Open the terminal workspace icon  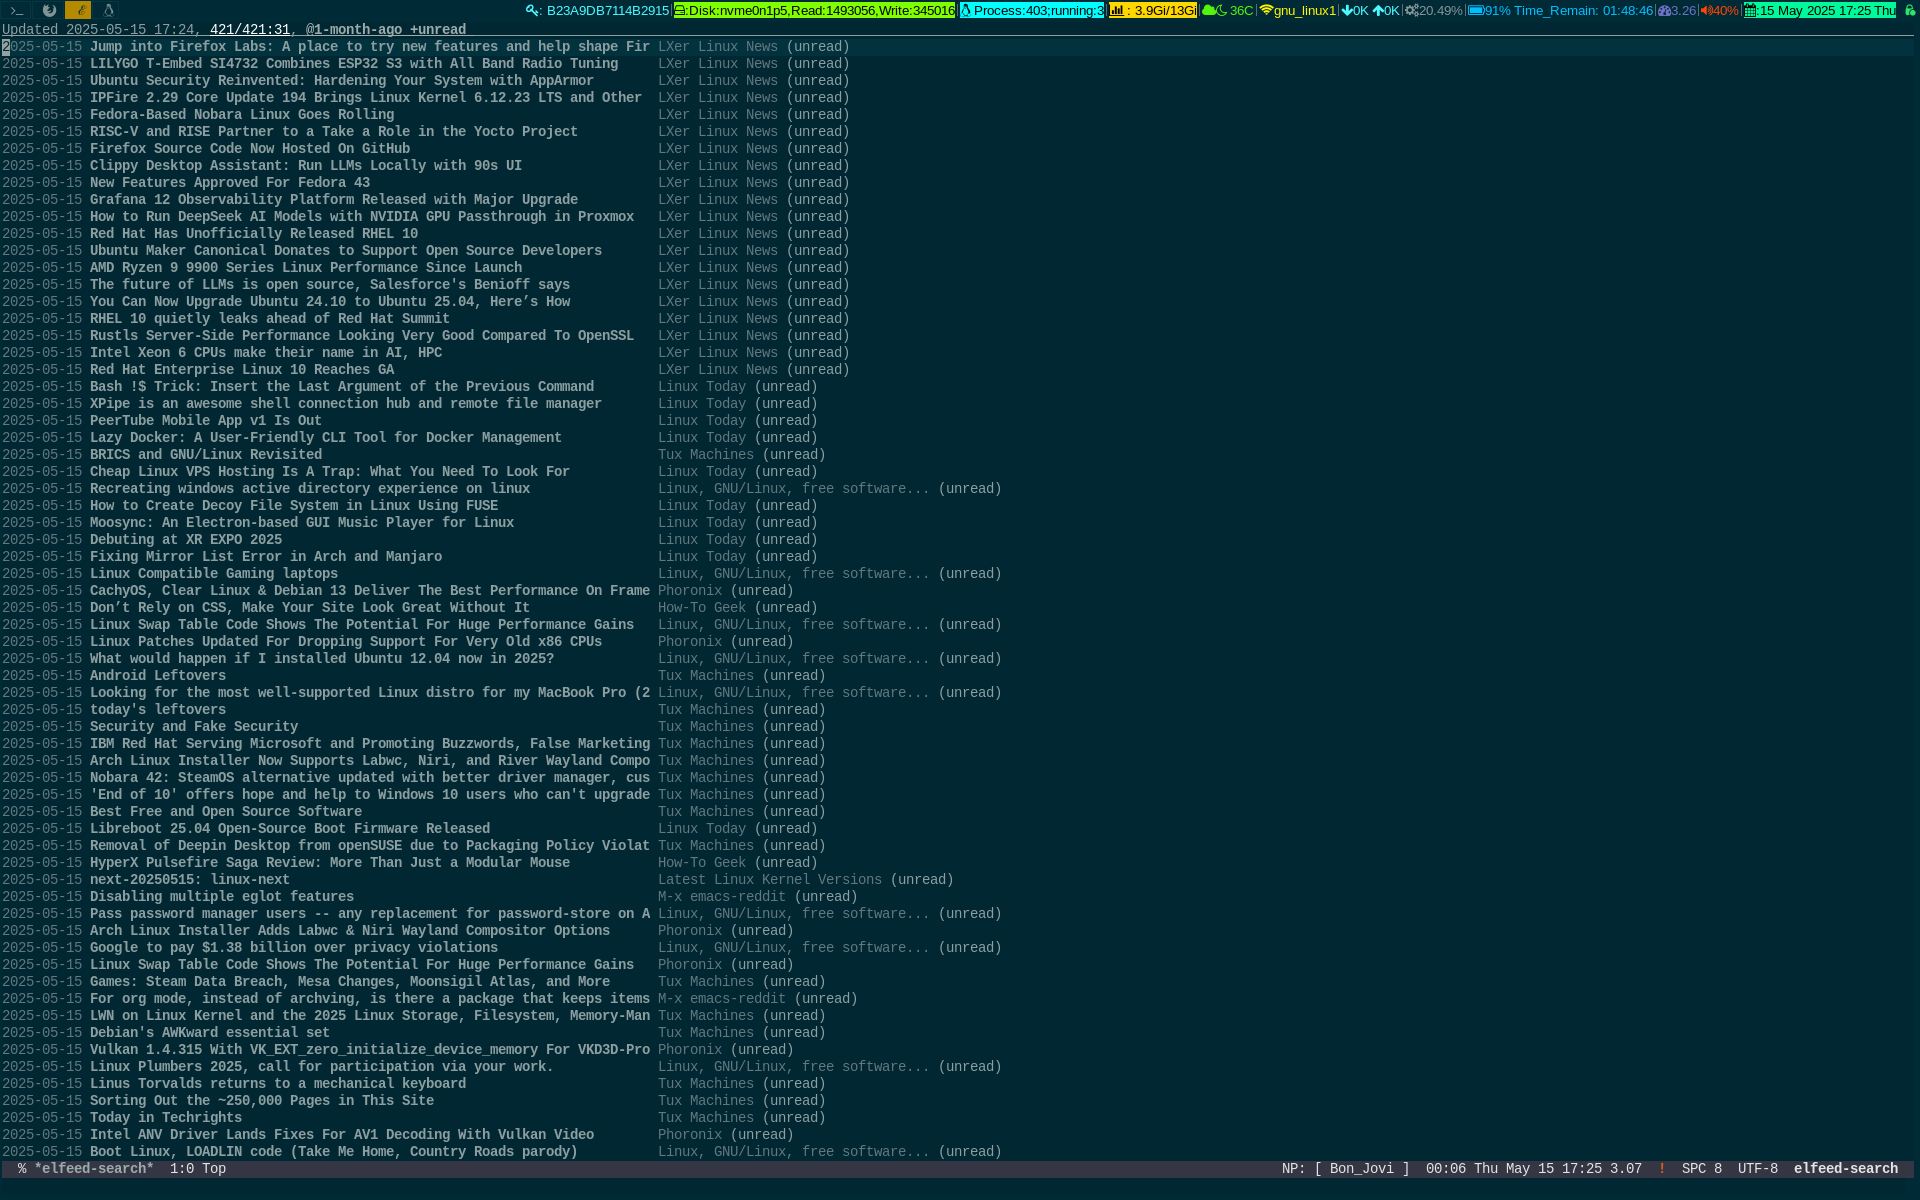(x=17, y=11)
